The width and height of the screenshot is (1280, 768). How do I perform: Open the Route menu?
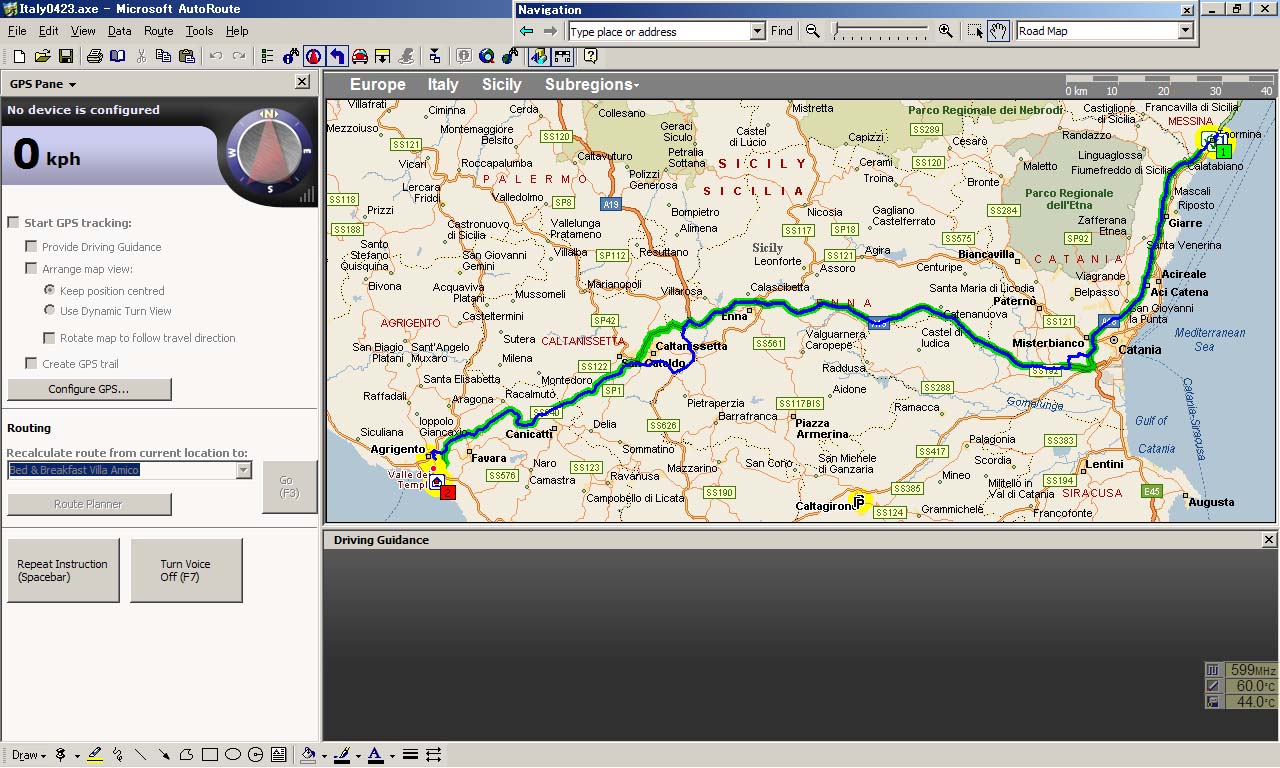pos(158,31)
